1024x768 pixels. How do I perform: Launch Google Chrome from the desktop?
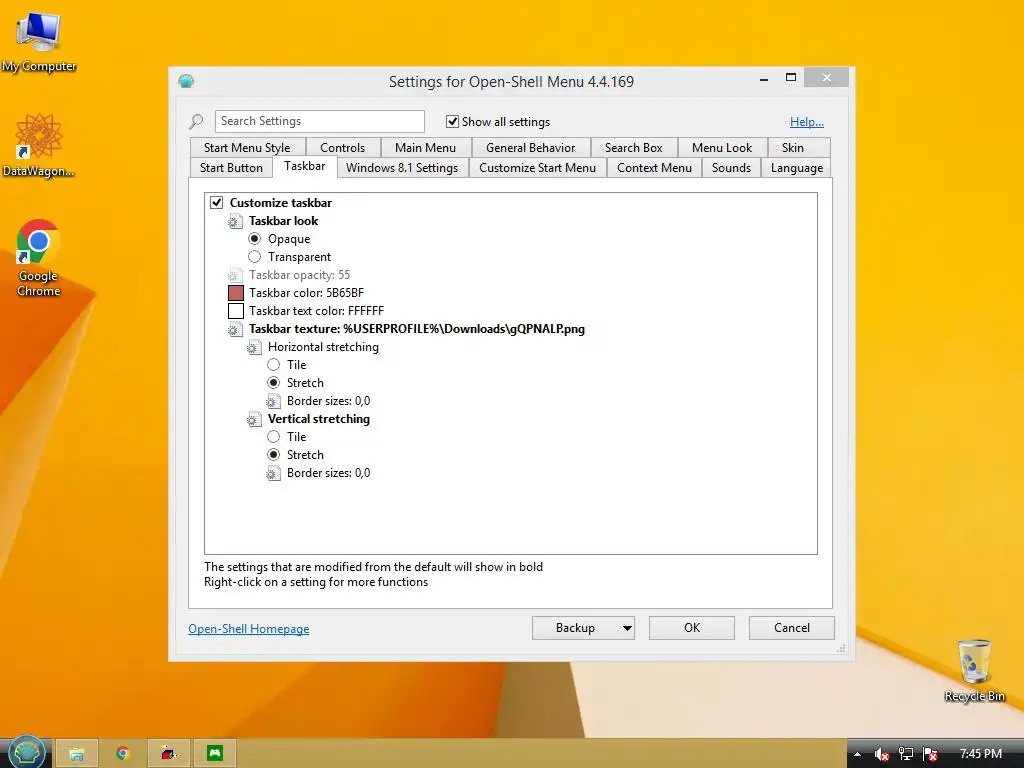[x=39, y=259]
